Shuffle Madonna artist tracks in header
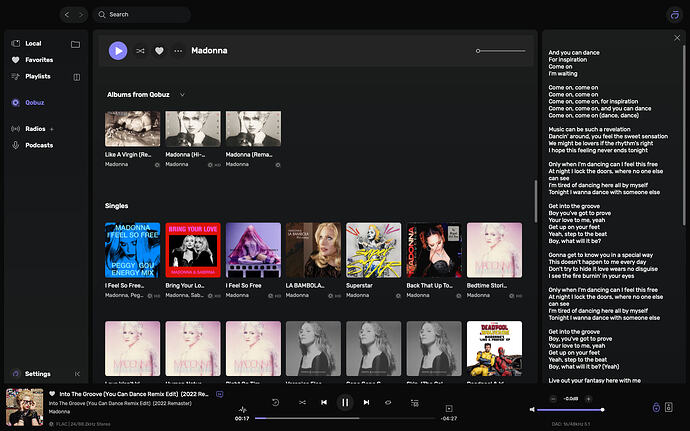Image resolution: width=690 pixels, height=431 pixels. (x=140, y=51)
